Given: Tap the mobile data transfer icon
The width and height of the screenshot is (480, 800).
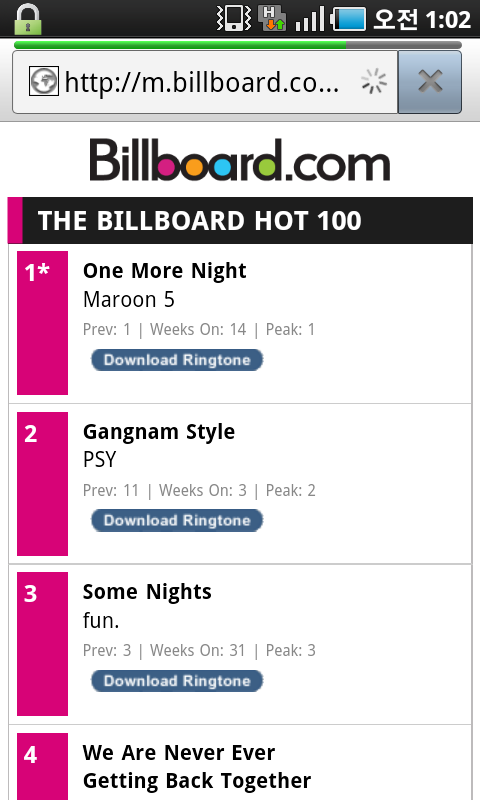Looking at the screenshot, I should 272,18.
